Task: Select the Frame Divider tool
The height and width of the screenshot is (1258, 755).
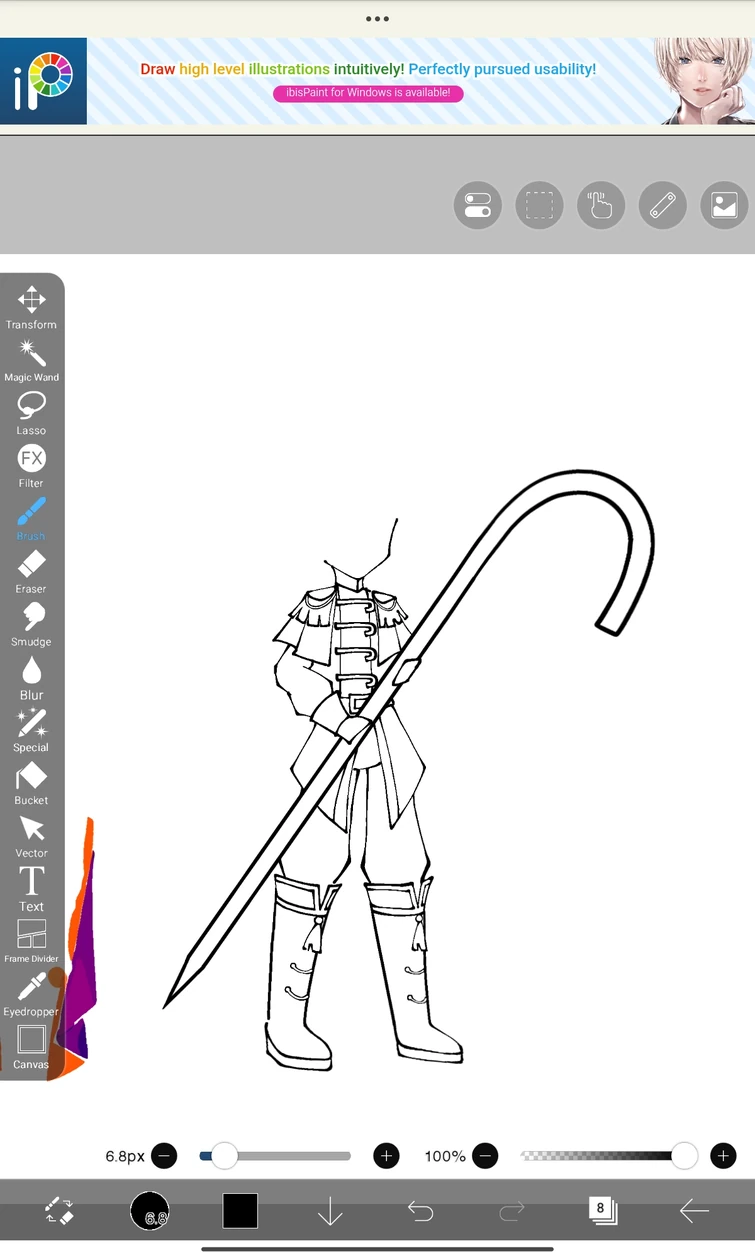Action: coord(31,943)
